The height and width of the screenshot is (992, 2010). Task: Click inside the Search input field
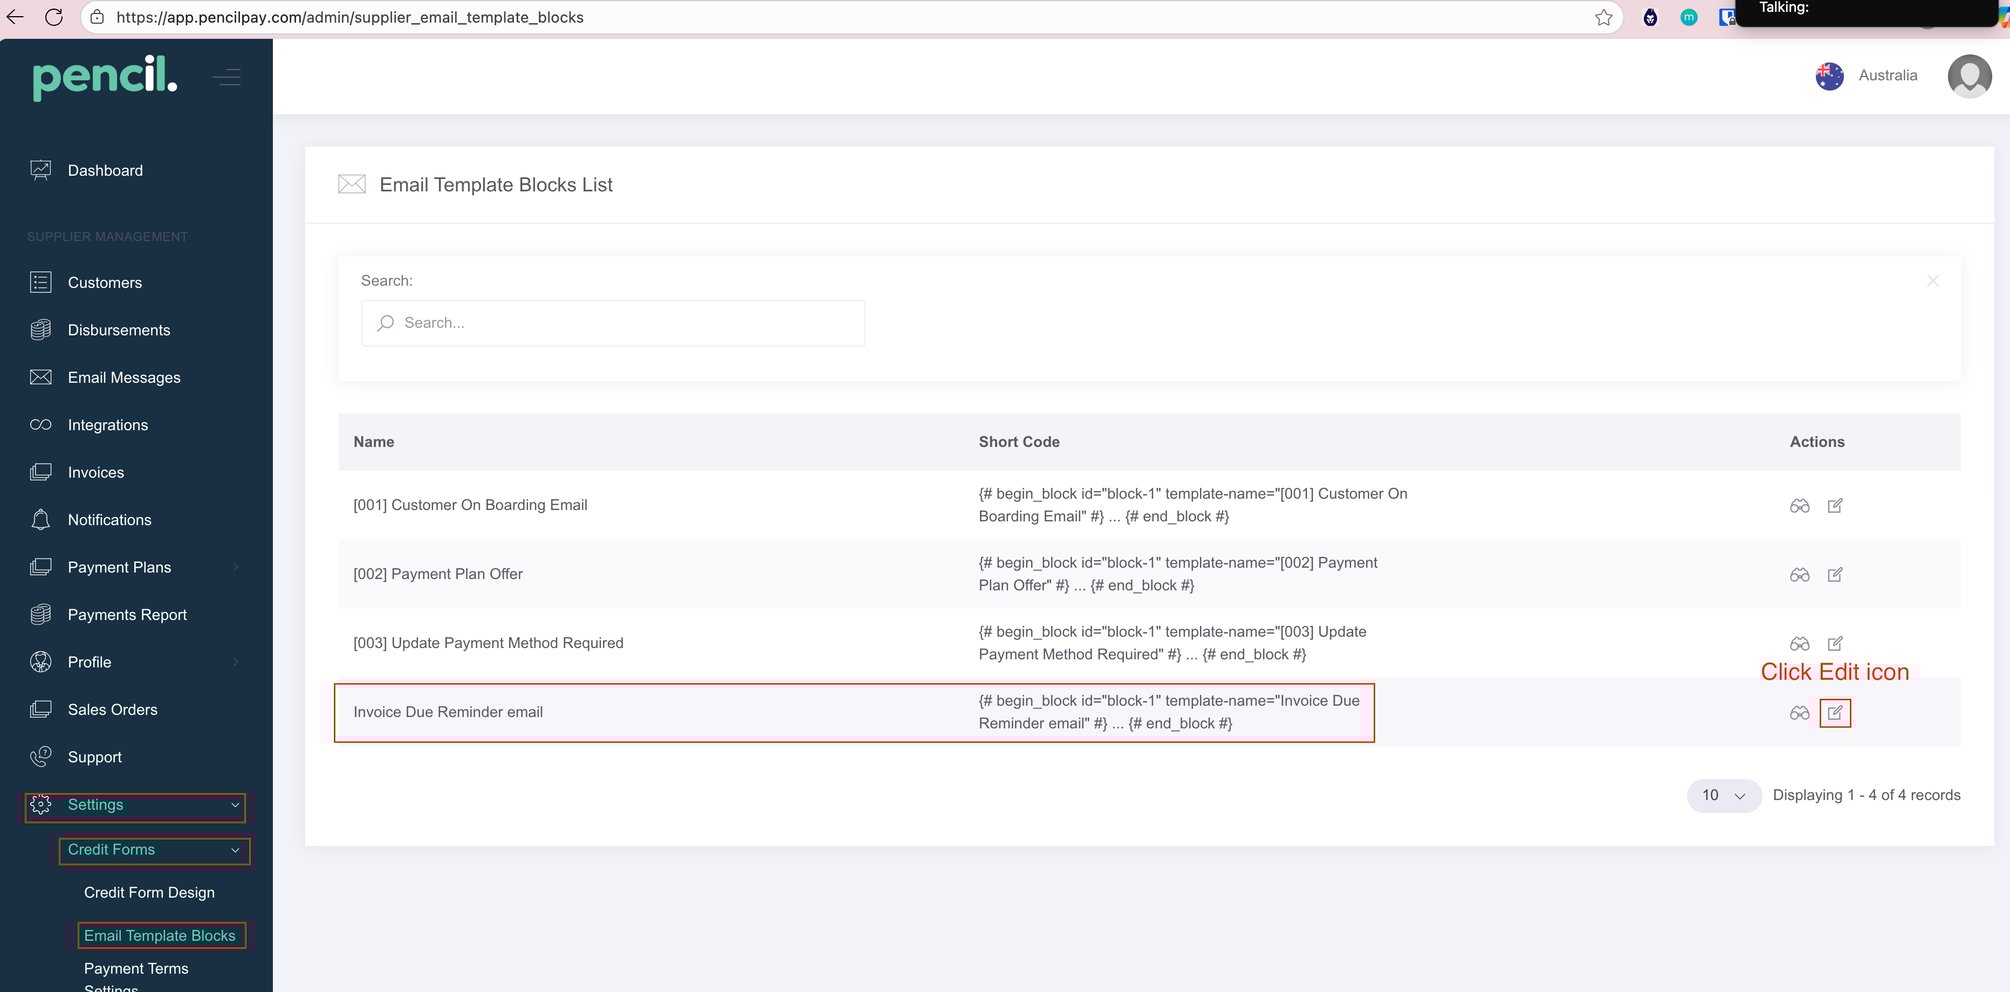[612, 322]
